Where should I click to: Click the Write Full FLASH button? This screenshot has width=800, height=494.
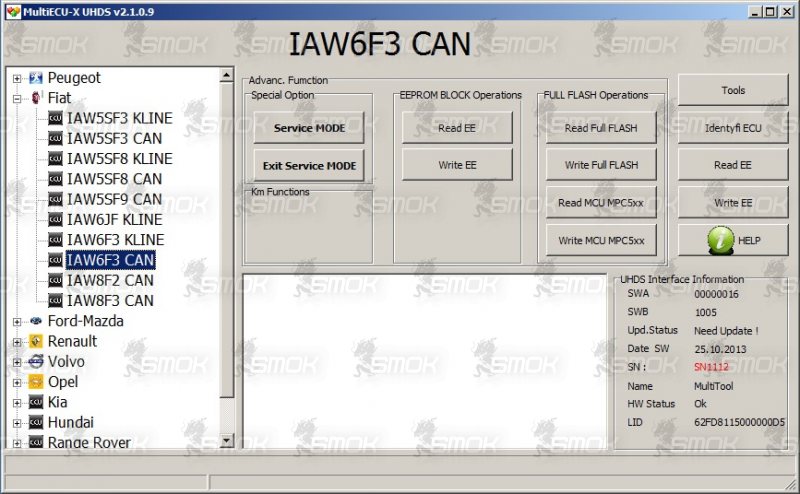pyautogui.click(x=601, y=165)
